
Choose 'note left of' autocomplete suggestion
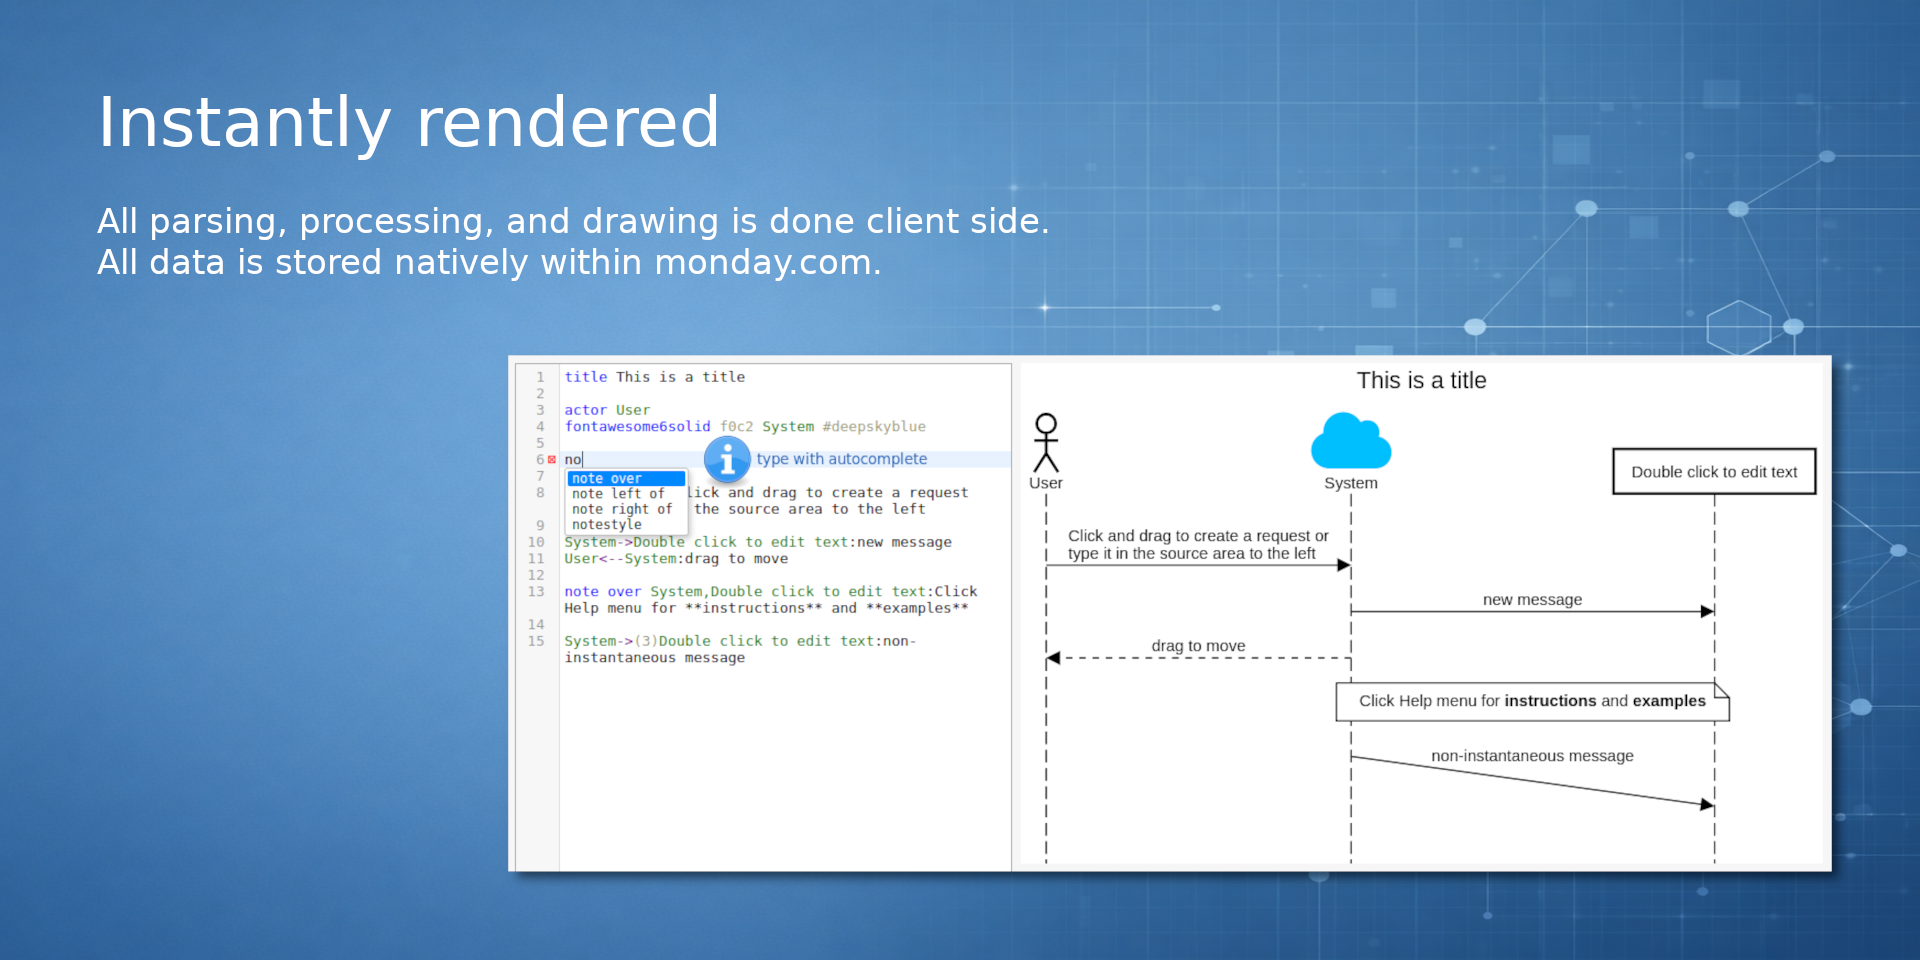[618, 494]
